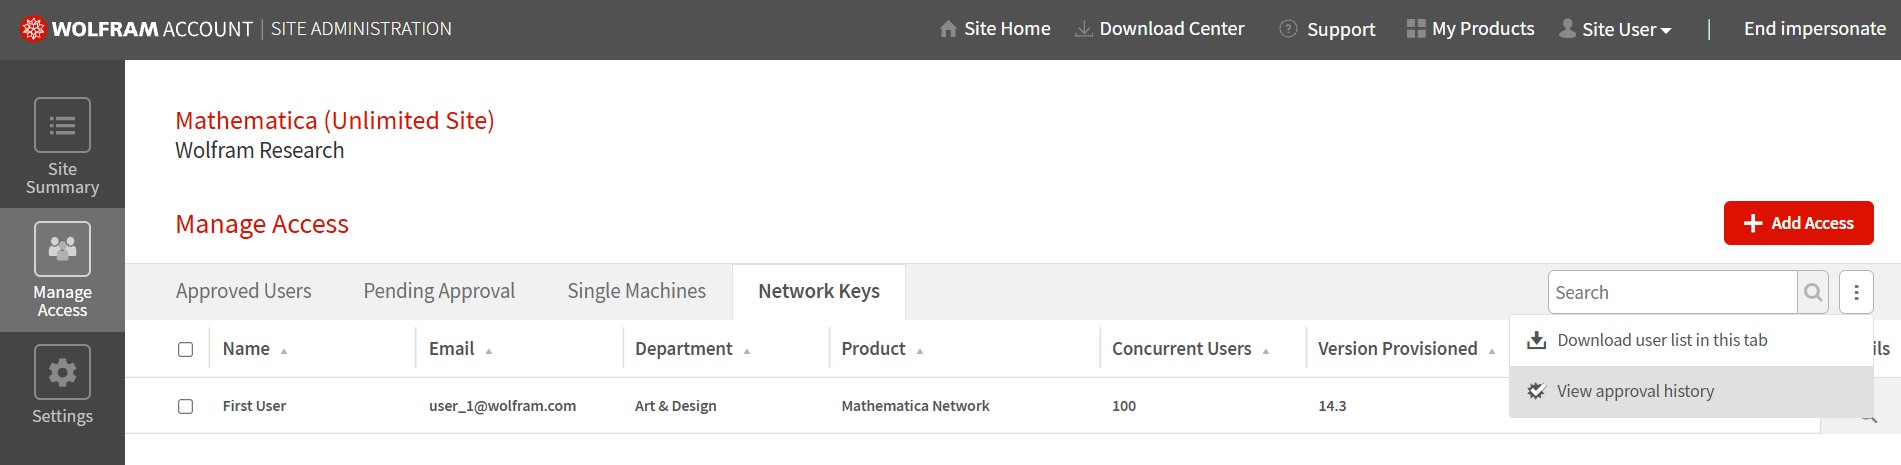Select Download user list in this tab
The height and width of the screenshot is (465, 1901).
click(1661, 340)
